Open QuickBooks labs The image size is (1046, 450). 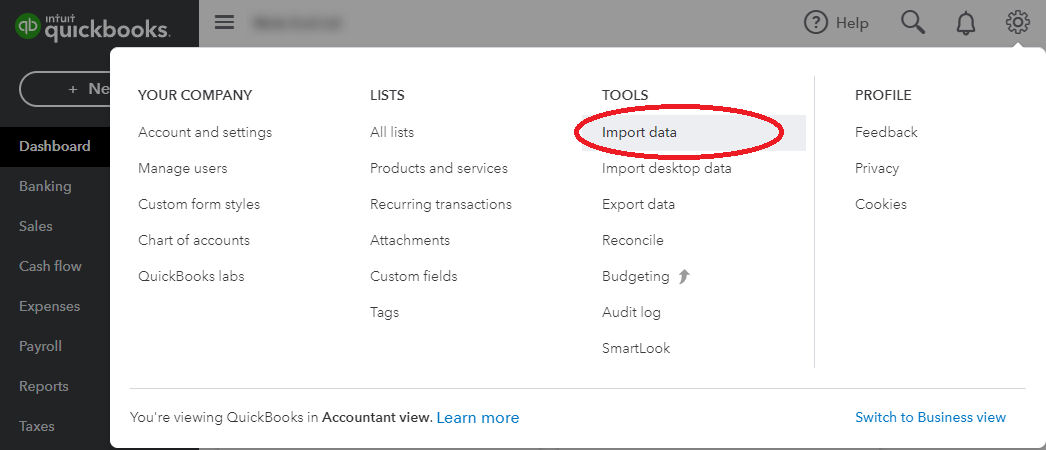coord(191,276)
